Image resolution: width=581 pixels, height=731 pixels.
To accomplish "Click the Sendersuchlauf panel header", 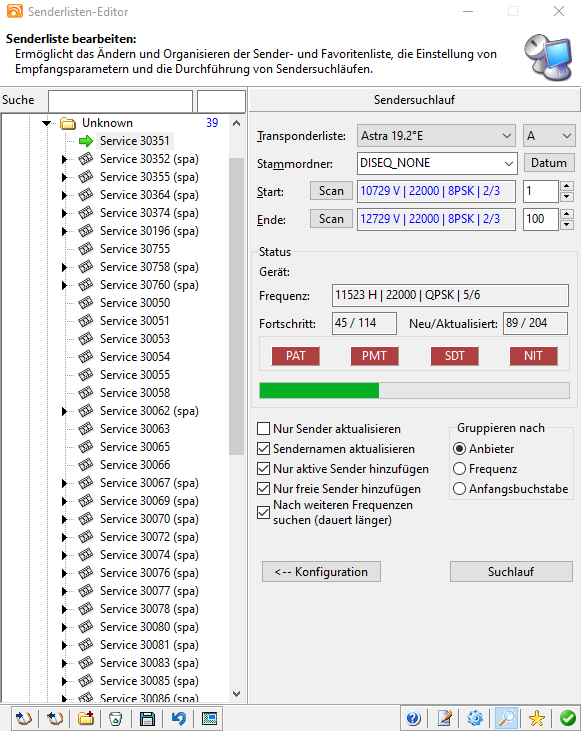I will [415, 100].
